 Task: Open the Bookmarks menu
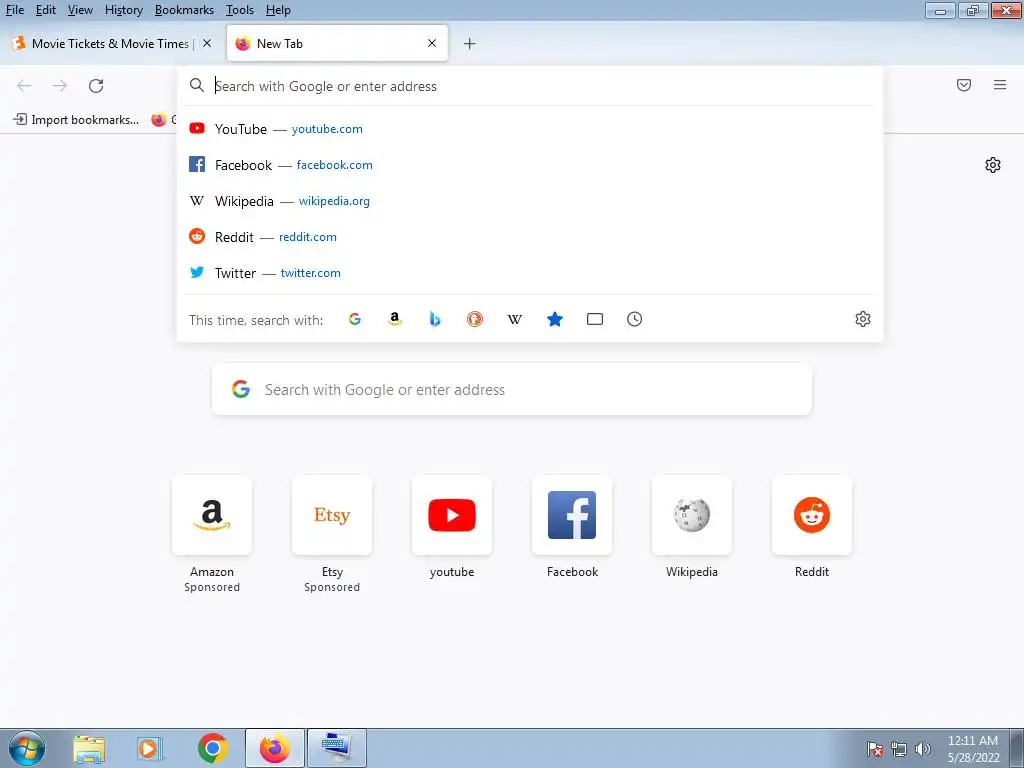(184, 10)
